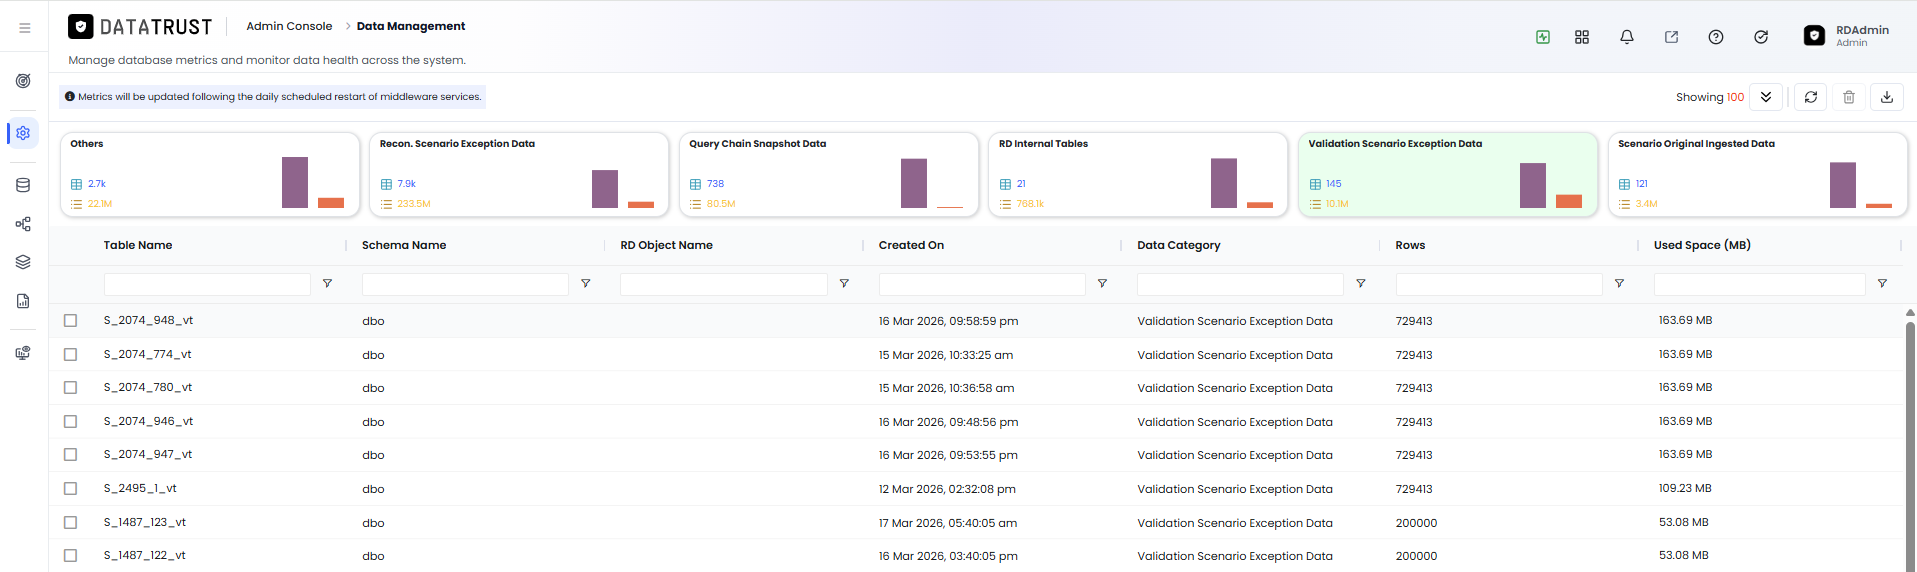The width and height of the screenshot is (1917, 572).
Task: Click the RDAdmin avatar icon
Action: 1814,36
